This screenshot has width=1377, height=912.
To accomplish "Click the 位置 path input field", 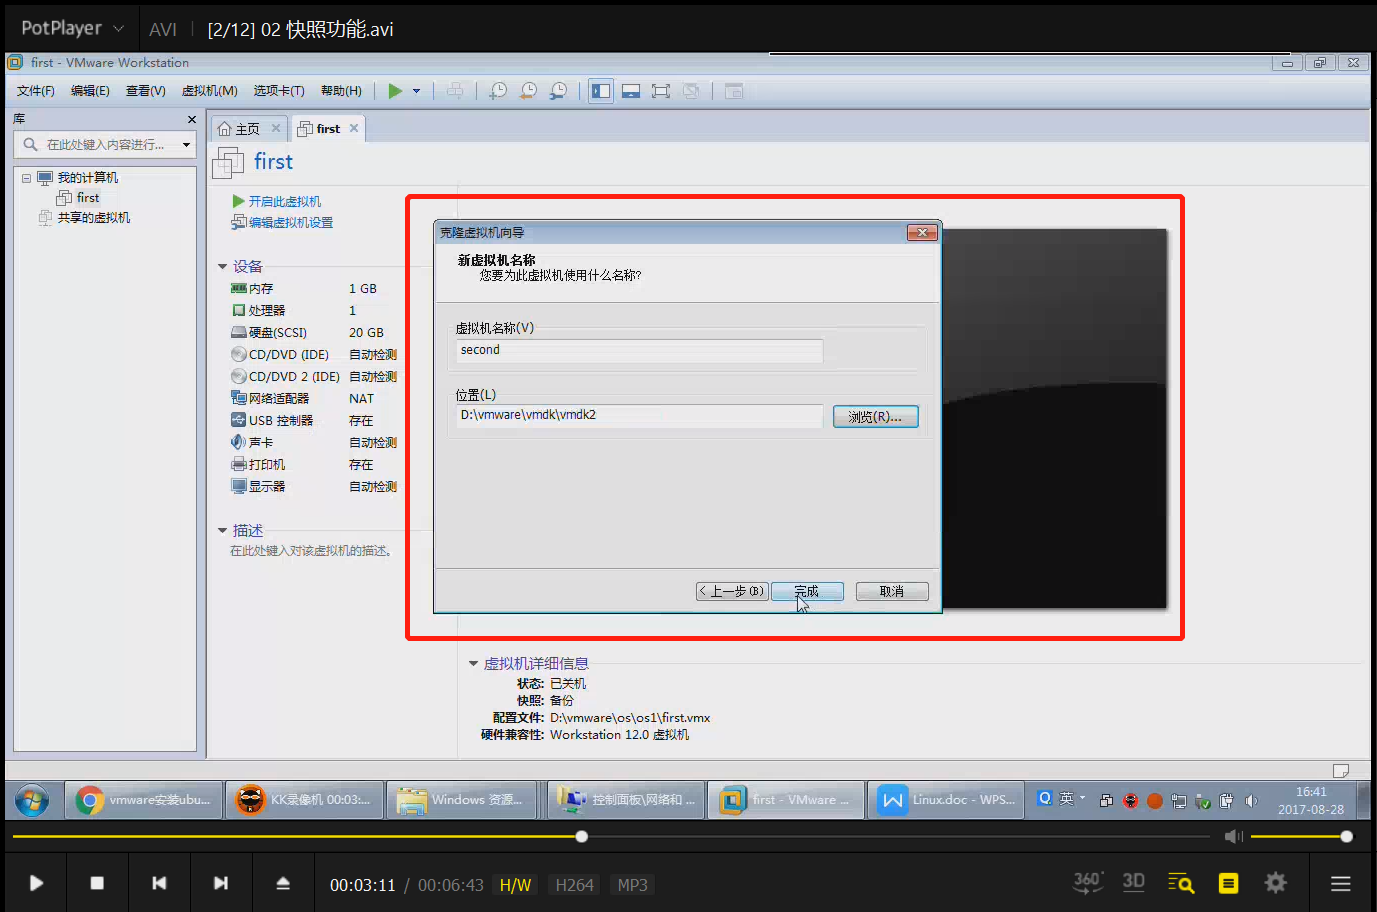I will (x=639, y=415).
